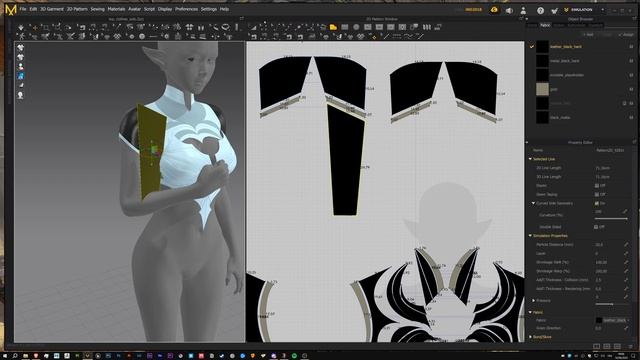Open the Avatar menu

[x=134, y=9]
